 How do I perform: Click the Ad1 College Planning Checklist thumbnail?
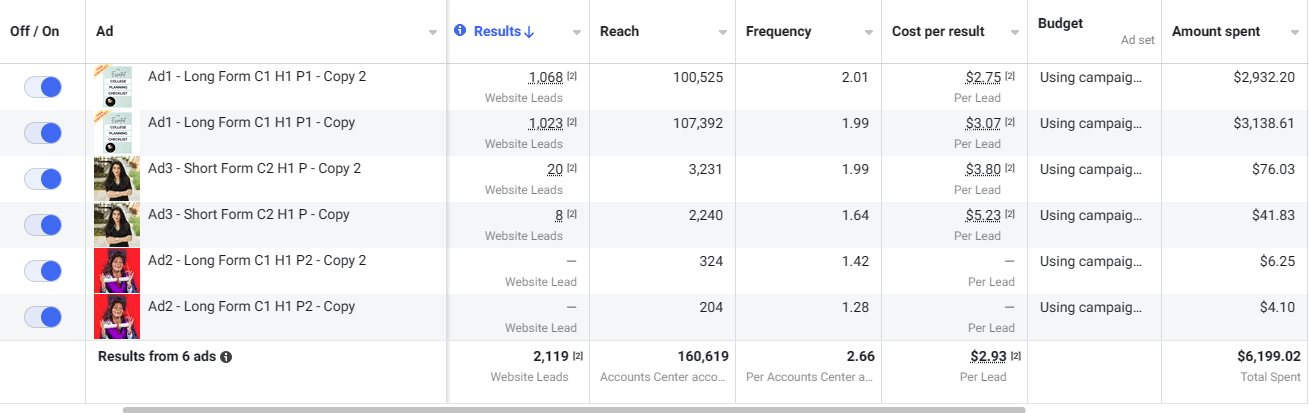(x=117, y=87)
